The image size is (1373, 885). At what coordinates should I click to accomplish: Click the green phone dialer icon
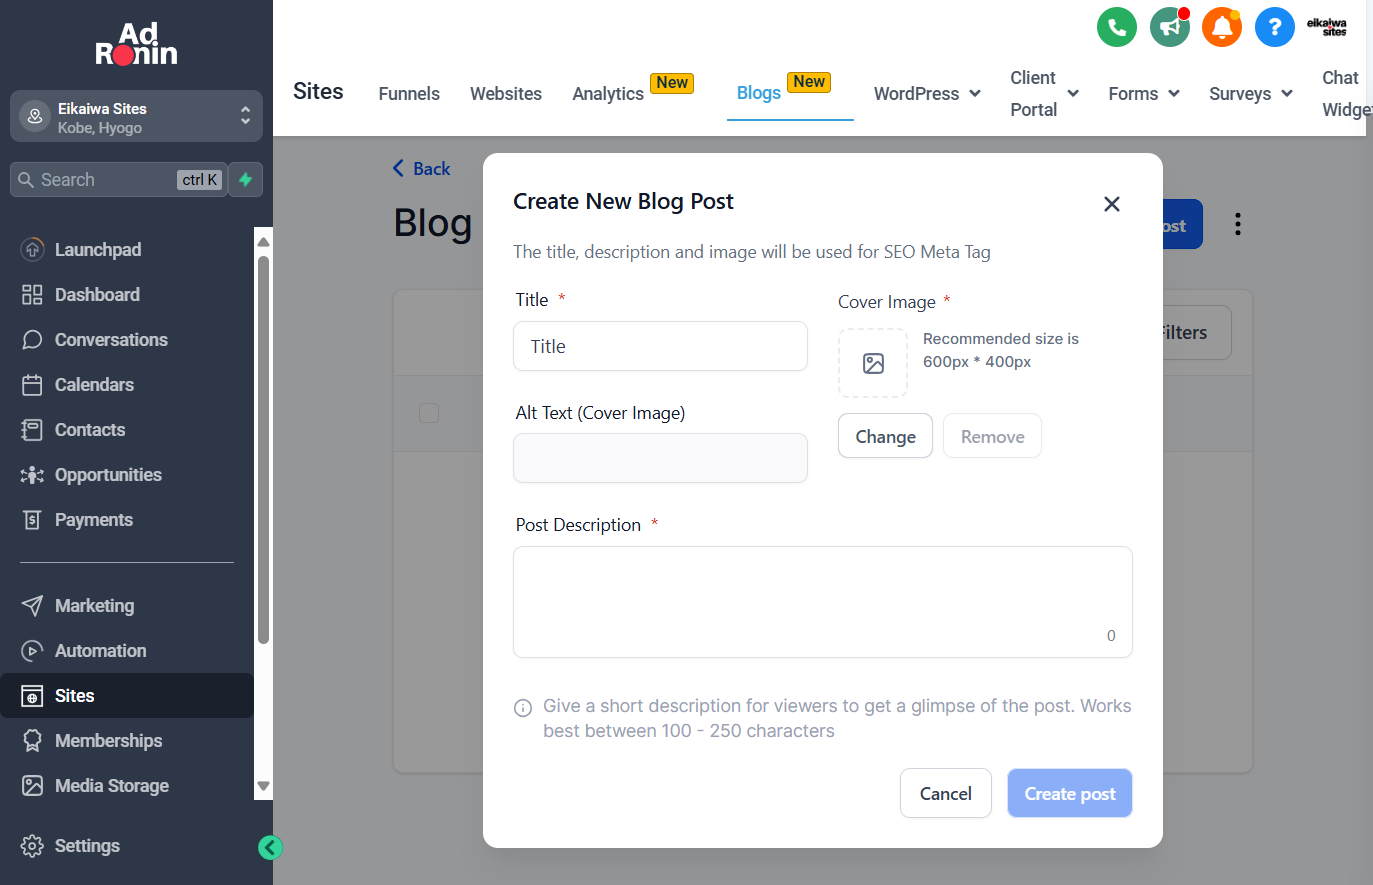click(x=1117, y=27)
